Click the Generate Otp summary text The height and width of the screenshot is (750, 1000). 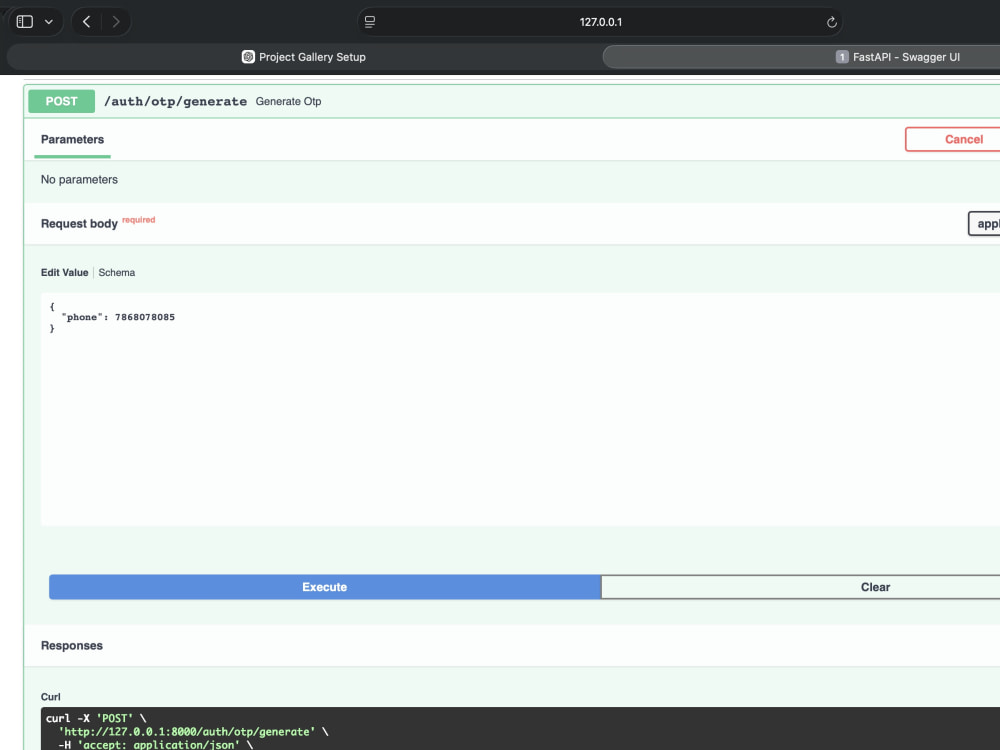[x=288, y=101]
